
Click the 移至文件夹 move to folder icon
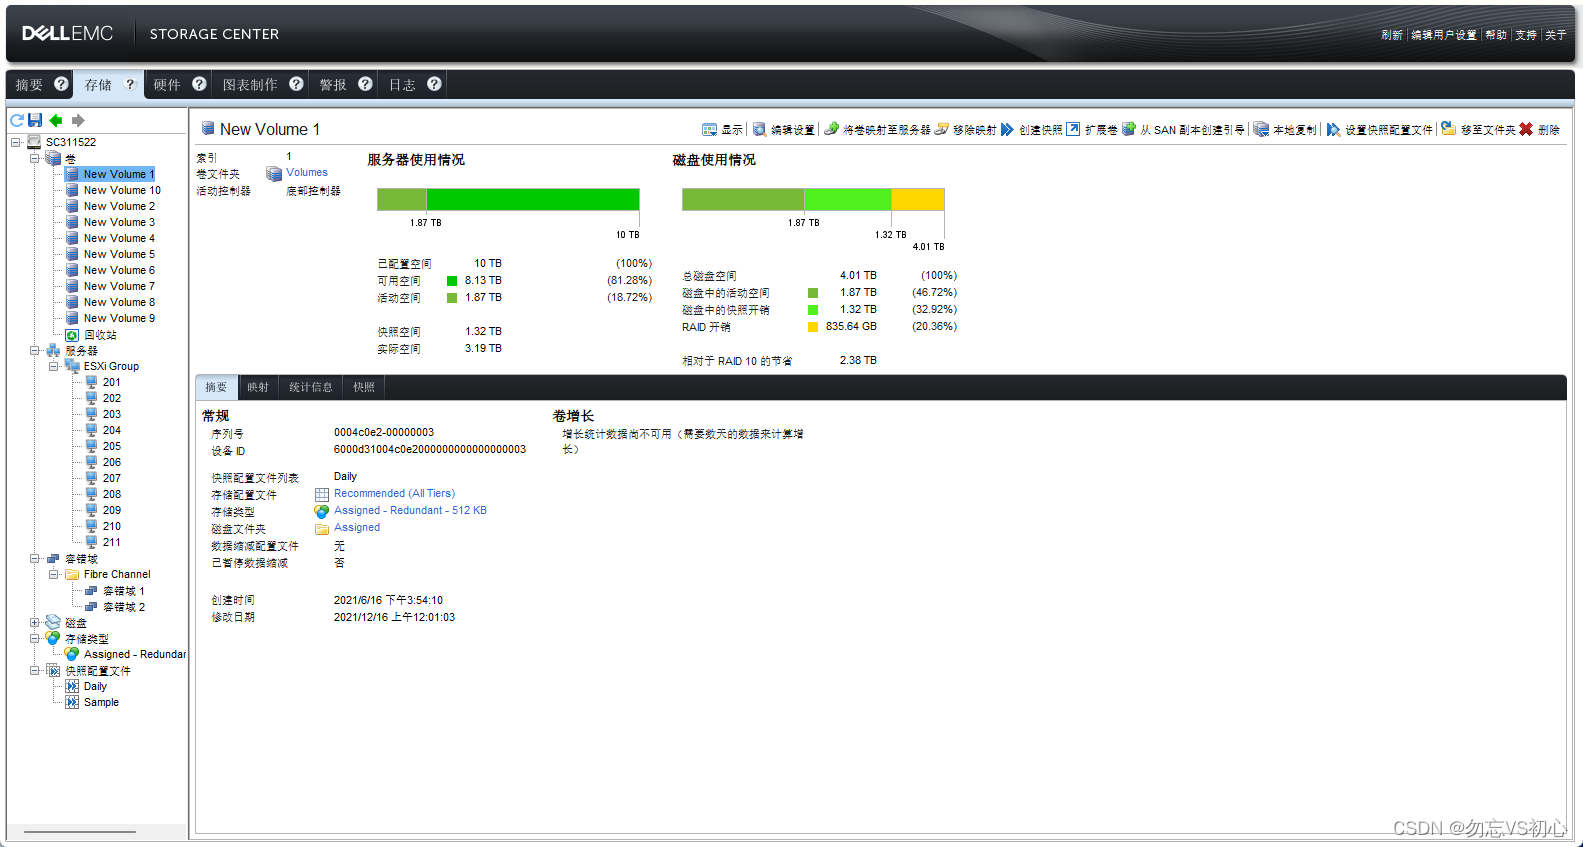[x=1448, y=129]
